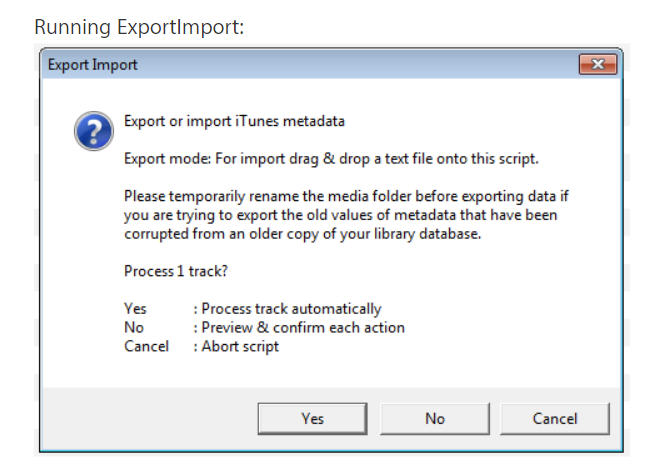Select the Running ExportImport heading text
Image resolution: width=666 pixels, height=465 pixels.
pyautogui.click(x=139, y=27)
